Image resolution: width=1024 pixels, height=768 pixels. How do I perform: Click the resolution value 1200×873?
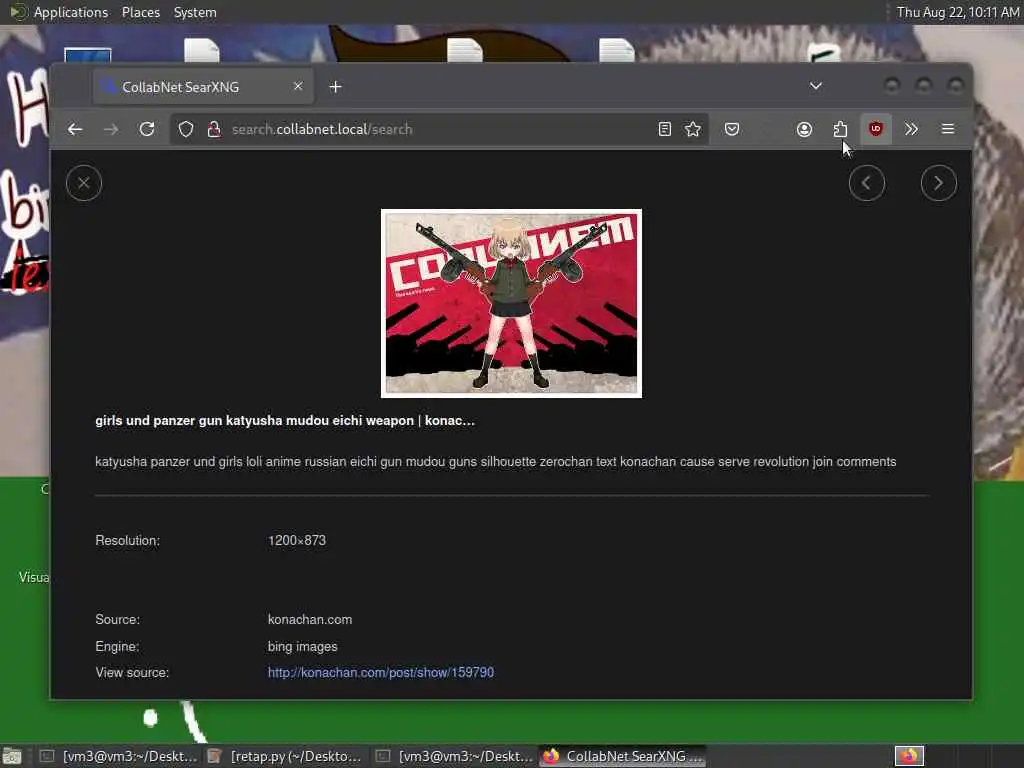296,541
